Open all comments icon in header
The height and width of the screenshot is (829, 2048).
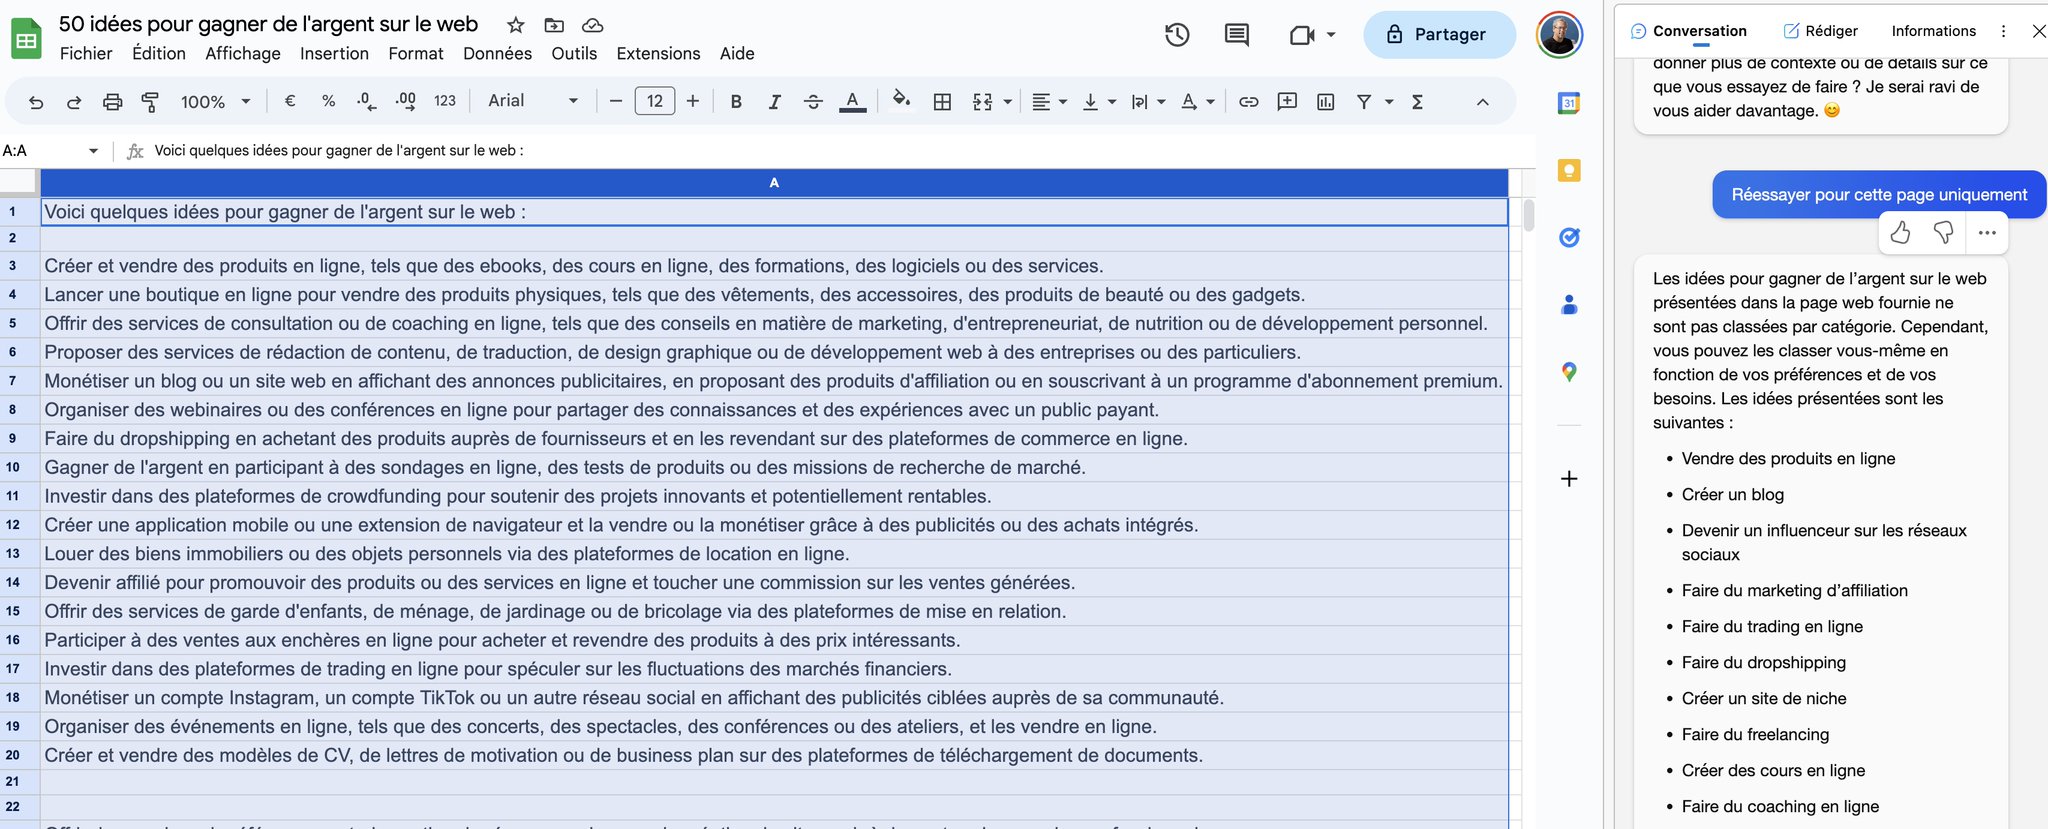(1236, 35)
